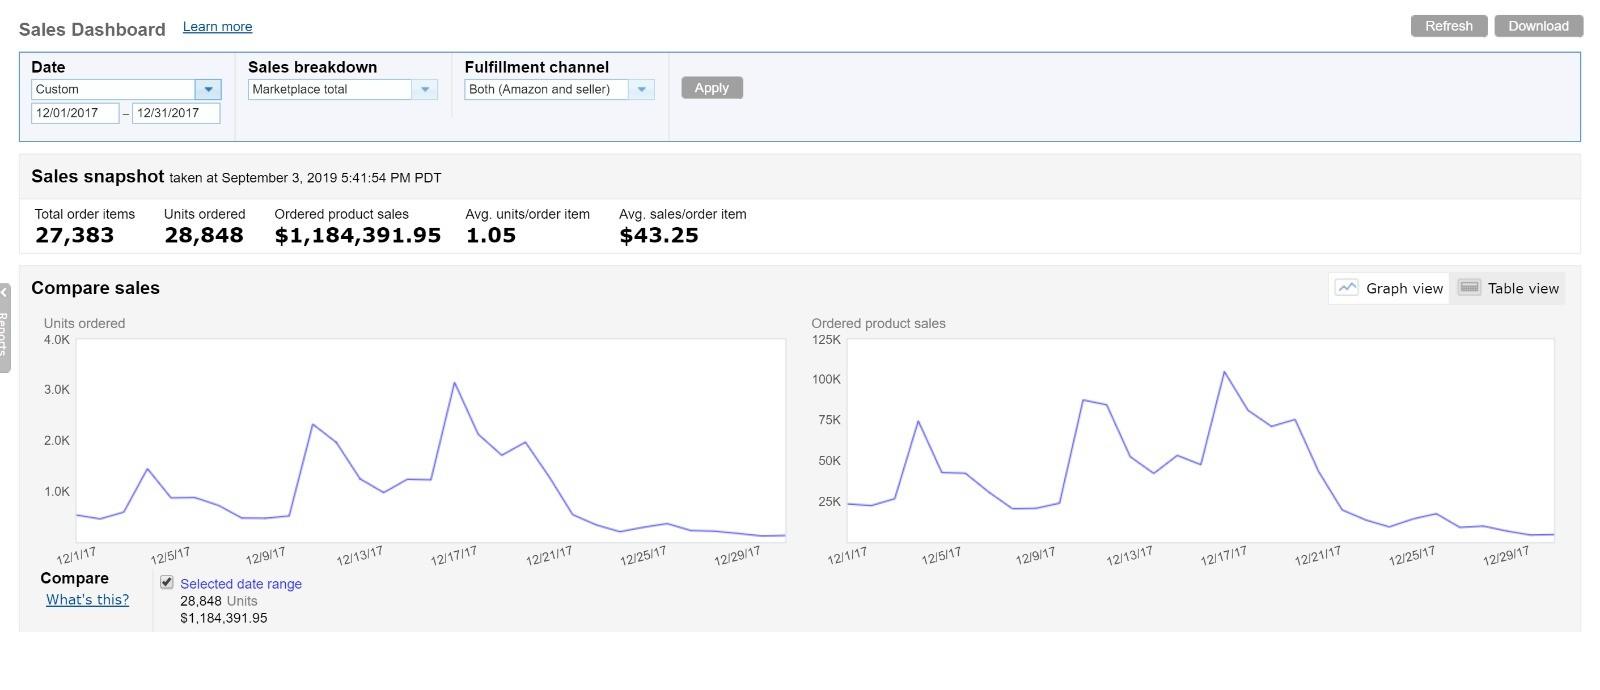Click the Selected date range label text

pyautogui.click(x=241, y=584)
